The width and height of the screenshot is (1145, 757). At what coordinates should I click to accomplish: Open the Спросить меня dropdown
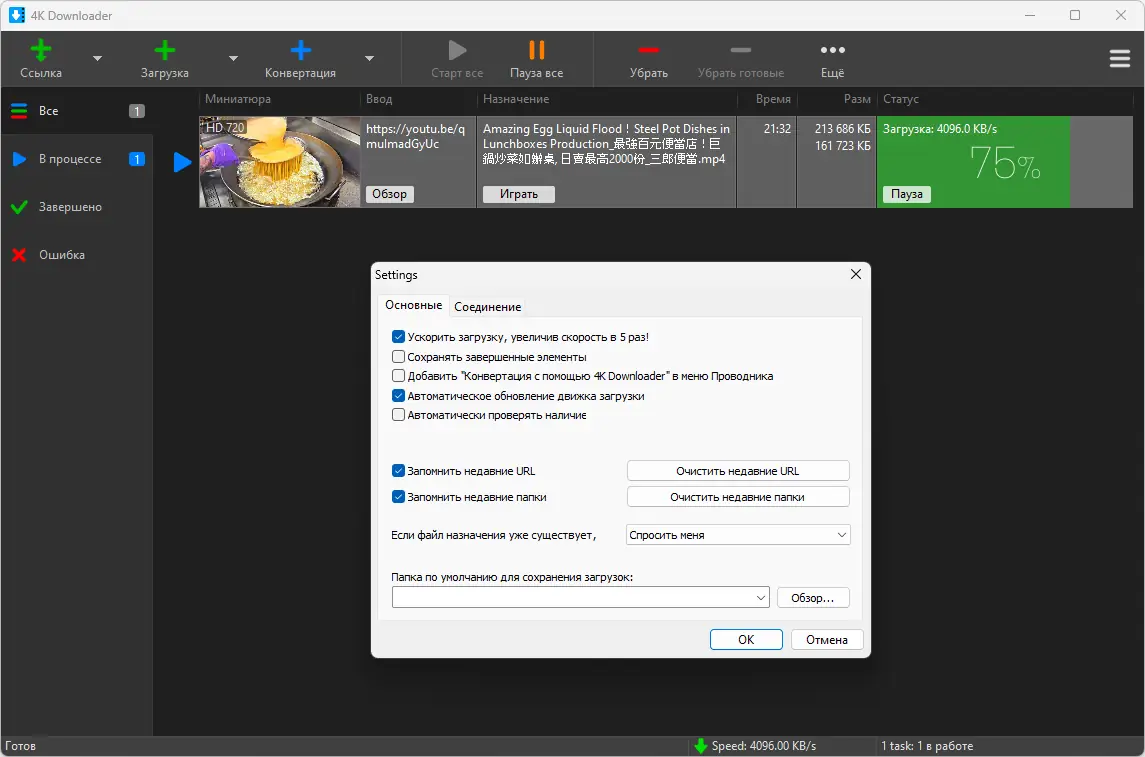pyautogui.click(x=737, y=534)
